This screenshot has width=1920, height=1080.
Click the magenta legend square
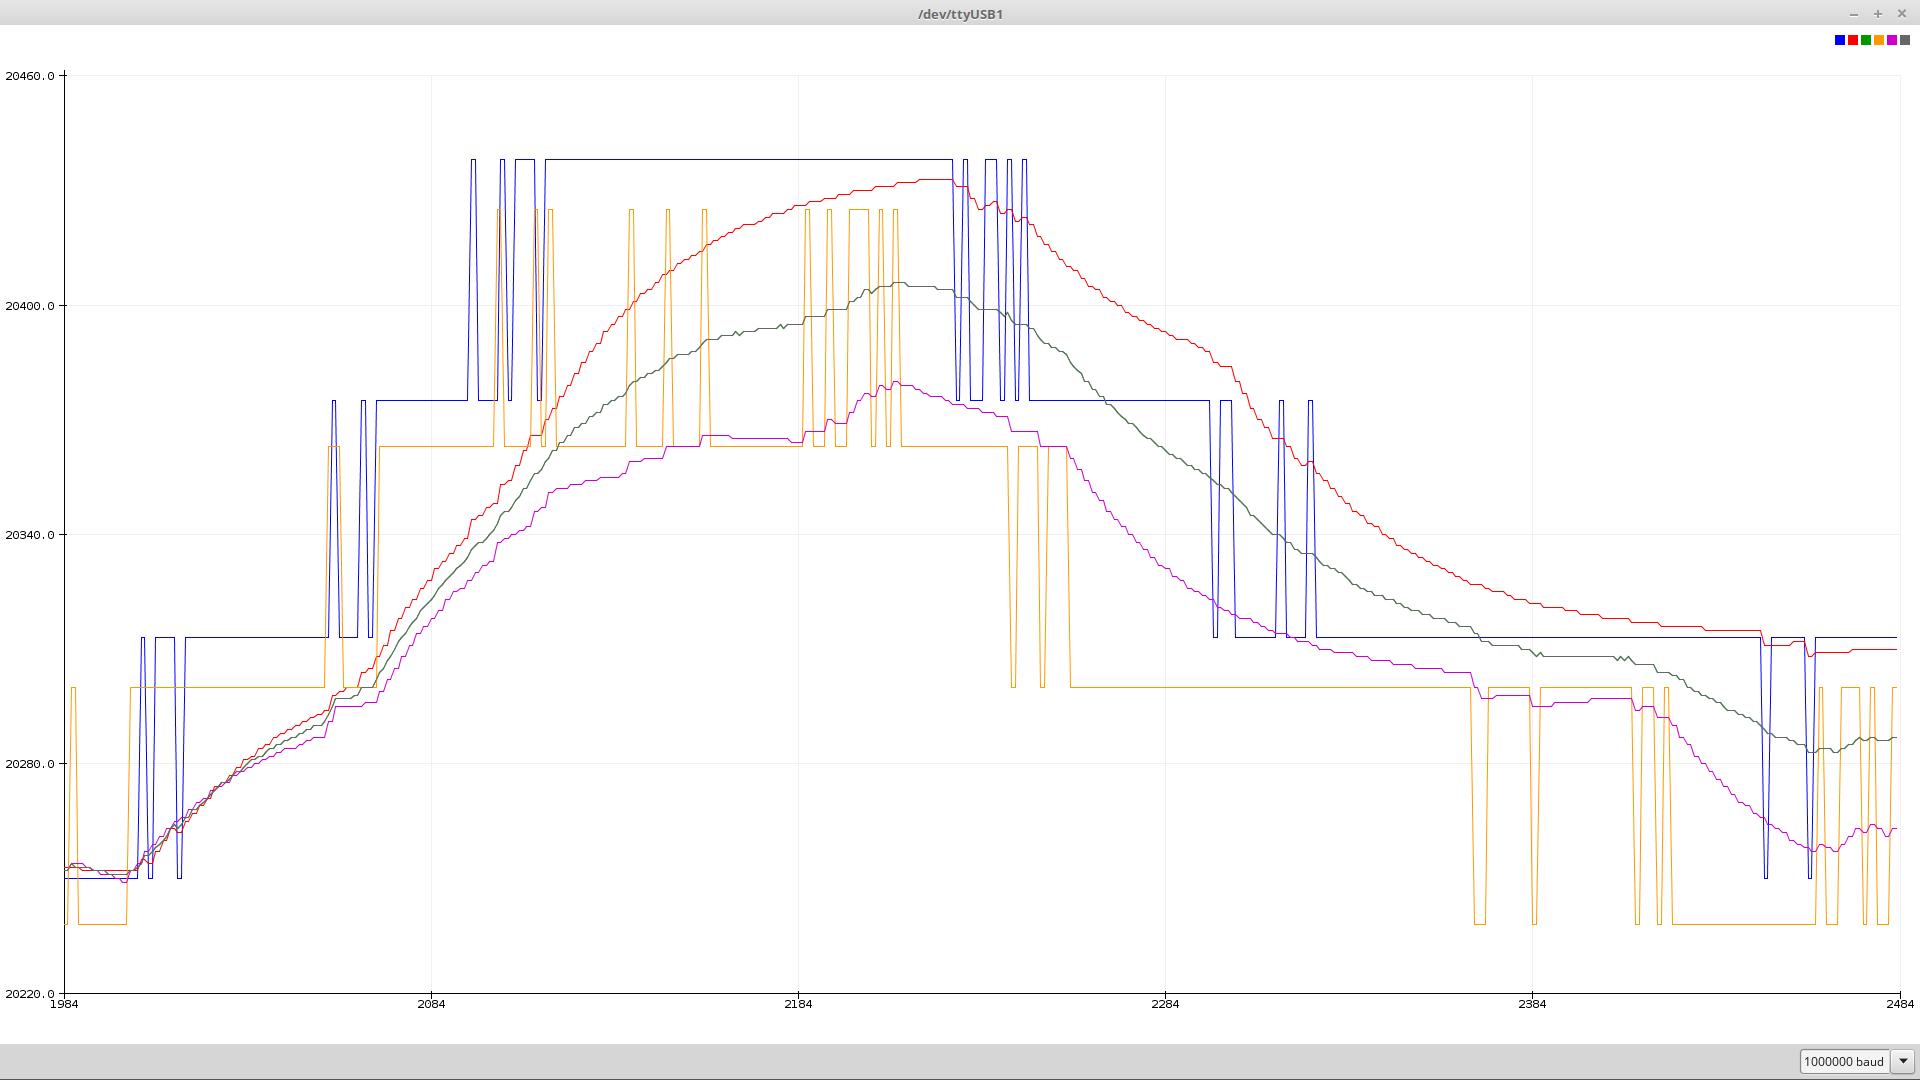tap(1891, 40)
